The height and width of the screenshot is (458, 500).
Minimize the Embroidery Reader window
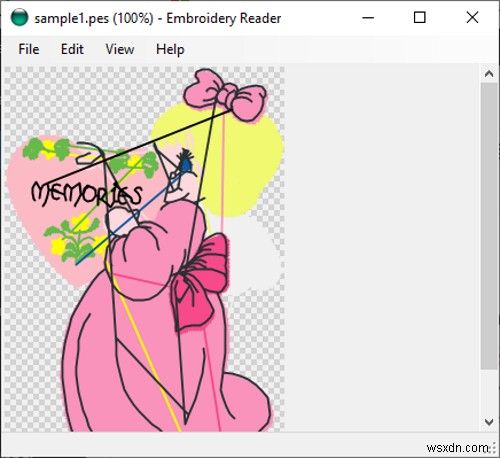coord(368,18)
